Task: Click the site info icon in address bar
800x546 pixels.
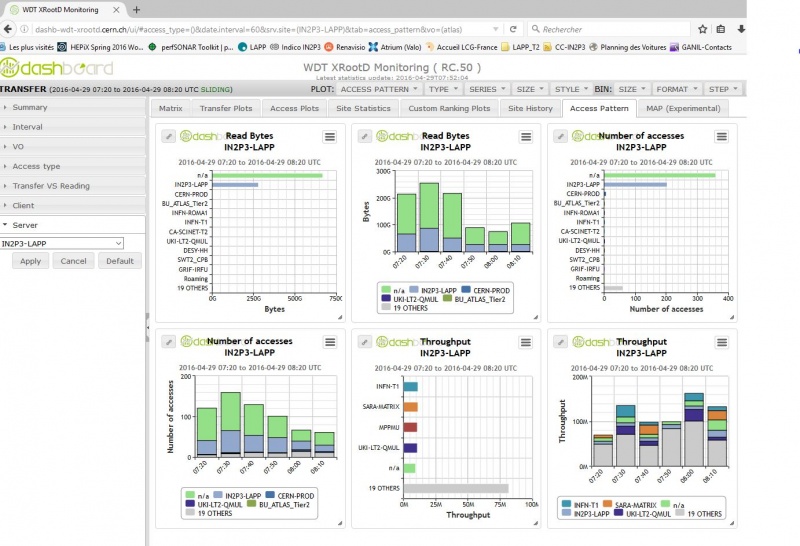Action: [24, 29]
